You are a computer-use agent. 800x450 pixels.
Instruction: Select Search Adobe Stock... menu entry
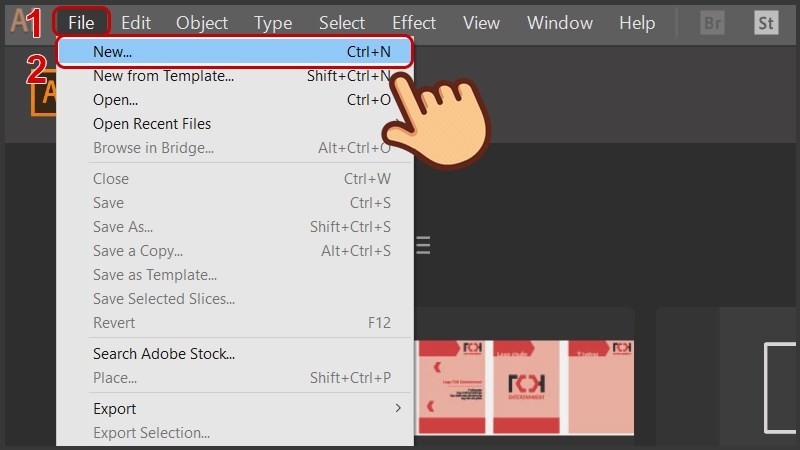(x=164, y=354)
